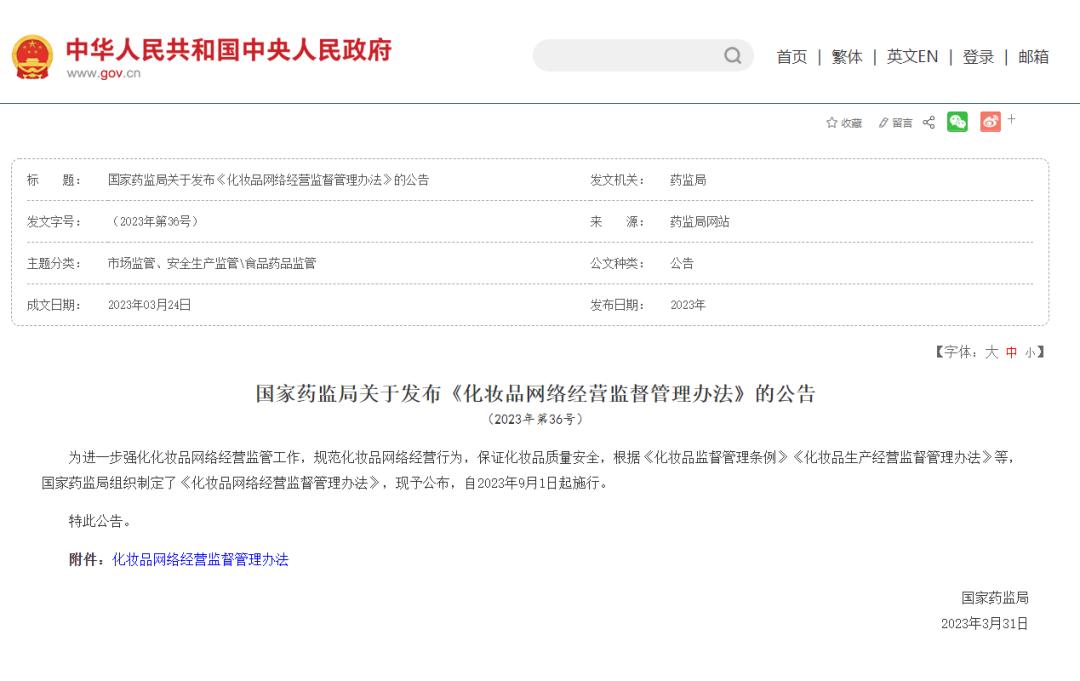This screenshot has width=1080, height=681.
Task: Switch to the 英文EN English version
Action: [x=911, y=57]
